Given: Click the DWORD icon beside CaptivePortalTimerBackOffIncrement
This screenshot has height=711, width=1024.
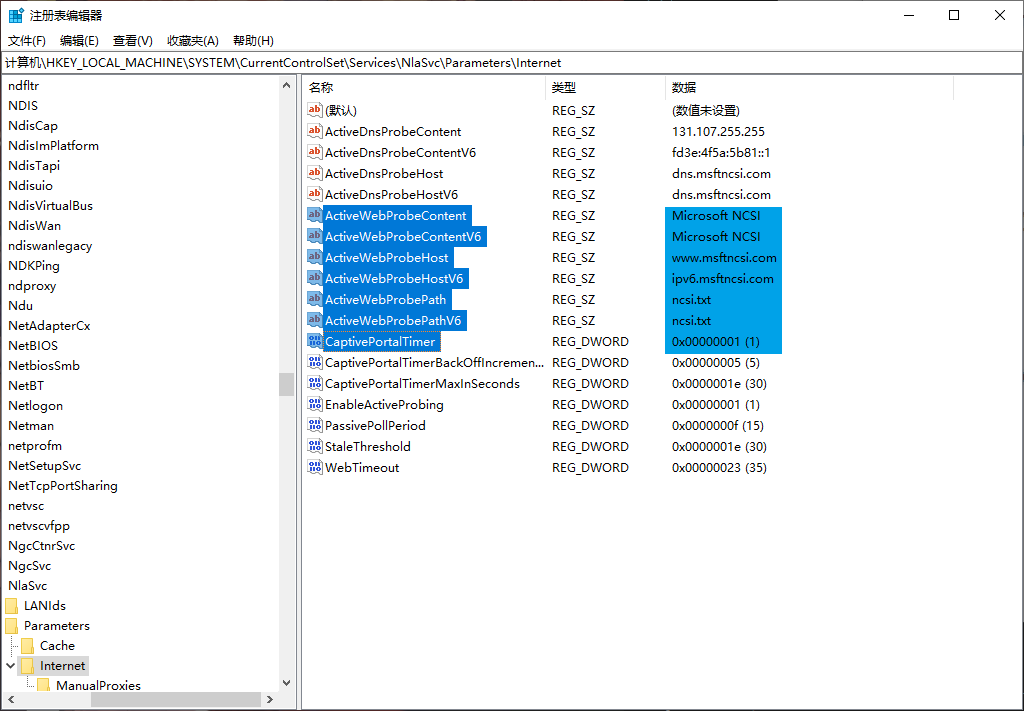Looking at the screenshot, I should click(315, 362).
